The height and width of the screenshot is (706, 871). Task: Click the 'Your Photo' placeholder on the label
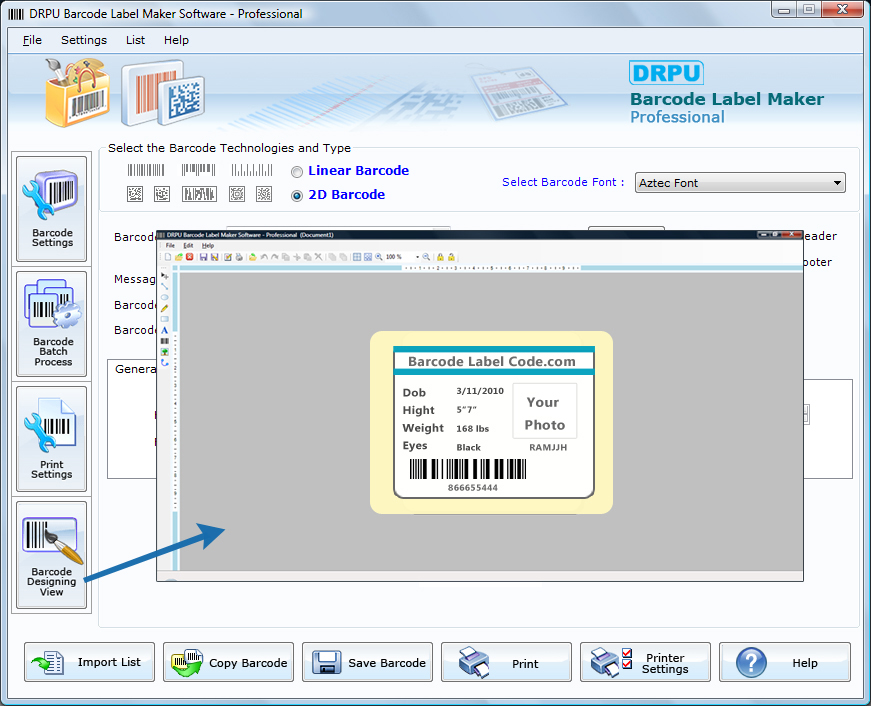544,413
